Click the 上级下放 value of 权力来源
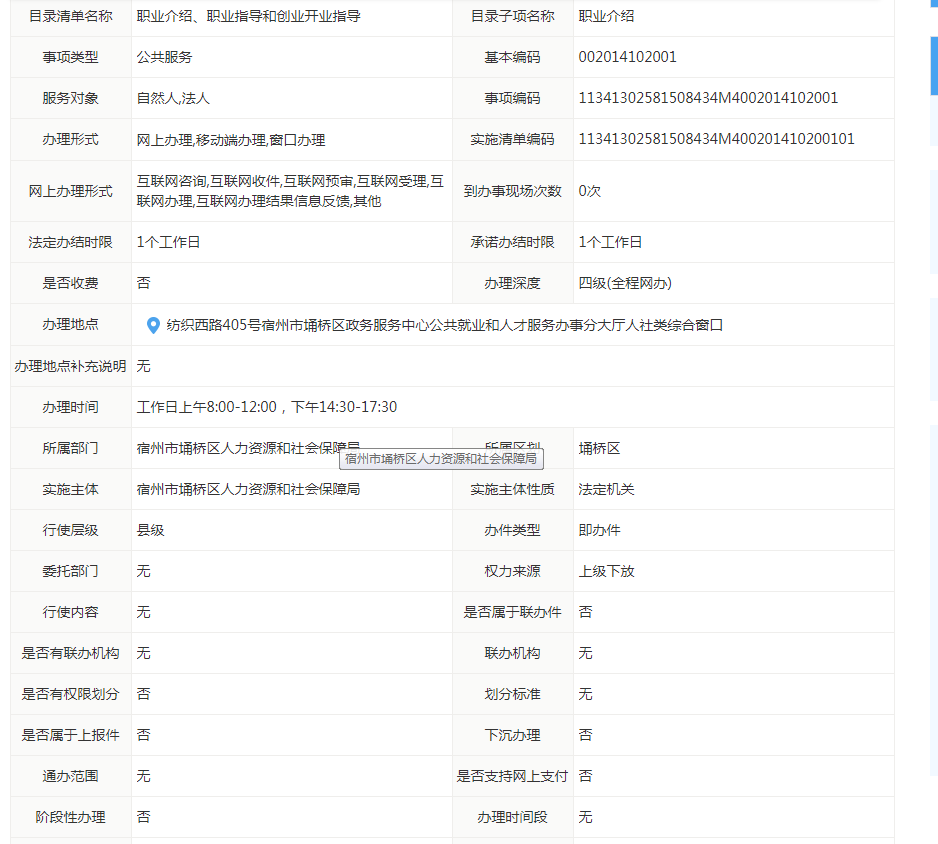 [x=606, y=571]
